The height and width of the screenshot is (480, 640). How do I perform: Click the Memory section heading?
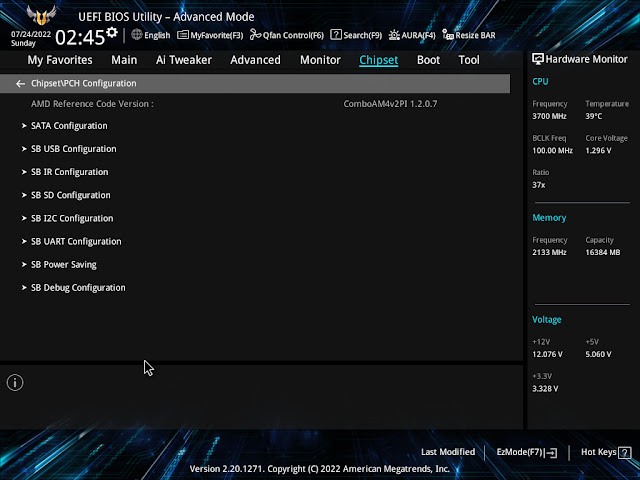[x=549, y=218]
